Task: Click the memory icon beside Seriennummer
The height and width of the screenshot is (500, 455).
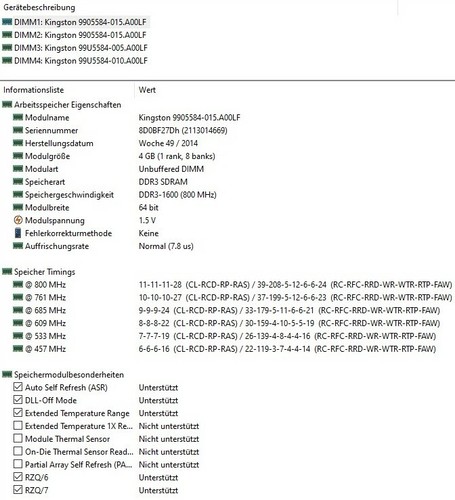Action: point(18,130)
